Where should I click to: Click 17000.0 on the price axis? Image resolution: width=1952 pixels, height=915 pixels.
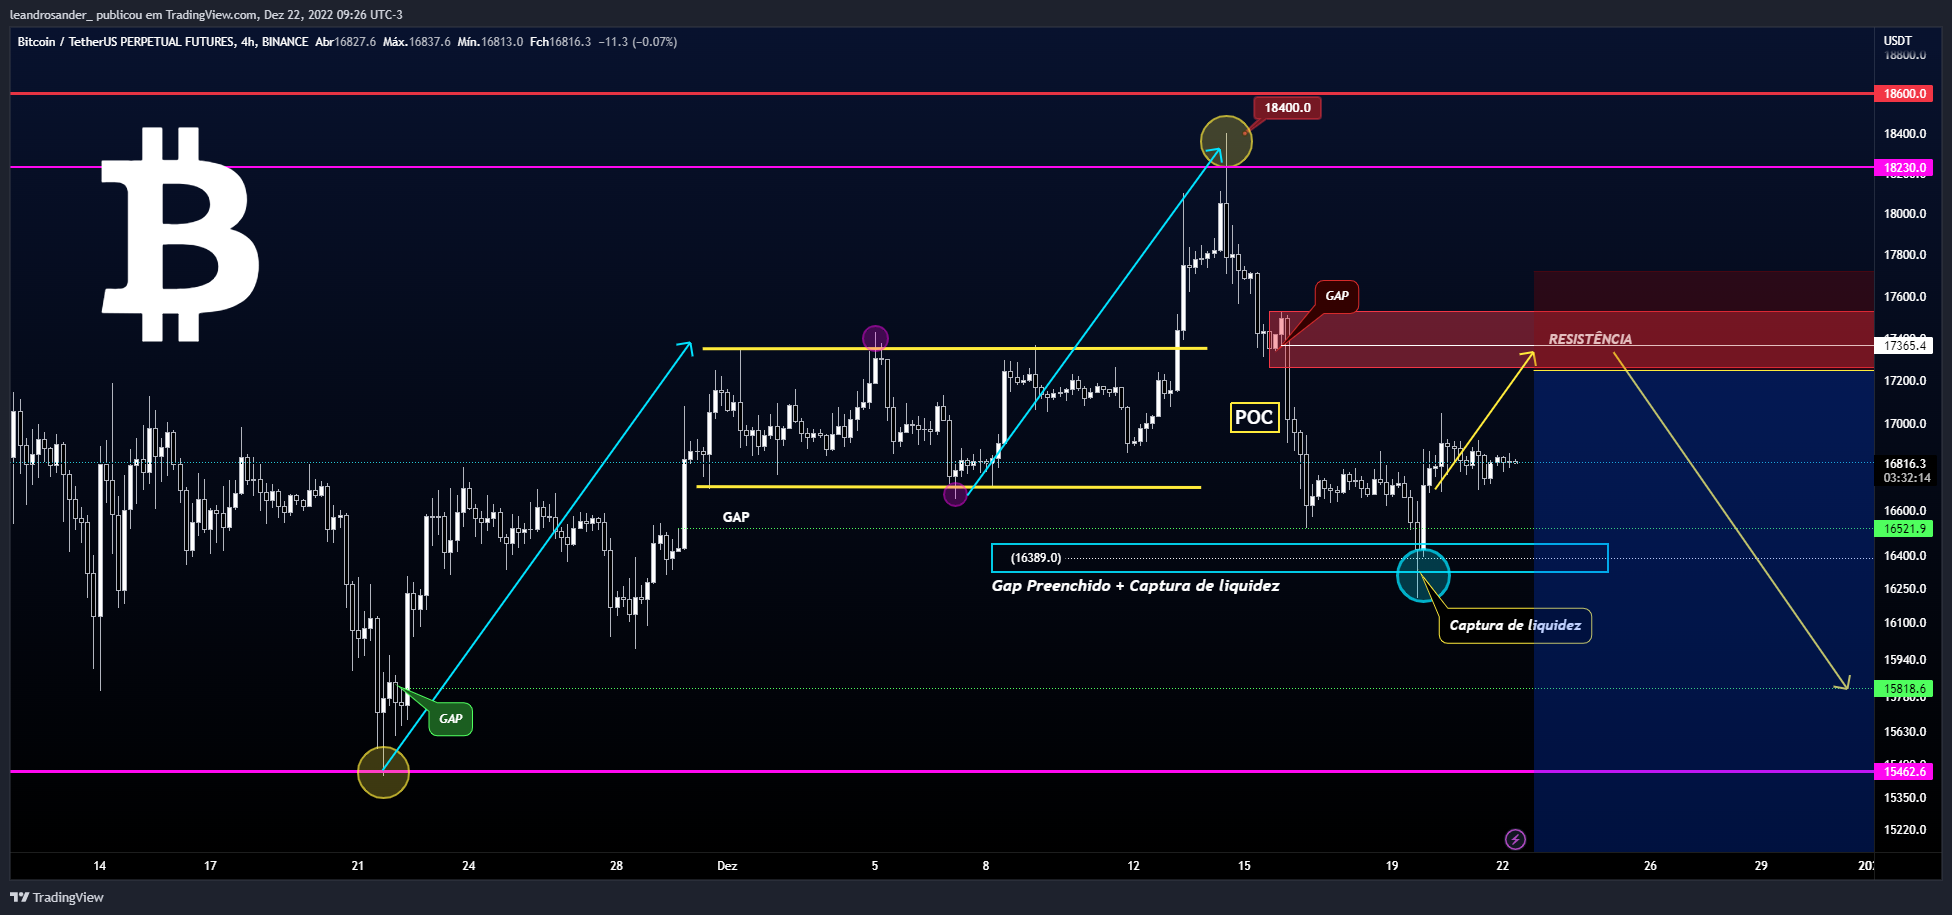1905,424
